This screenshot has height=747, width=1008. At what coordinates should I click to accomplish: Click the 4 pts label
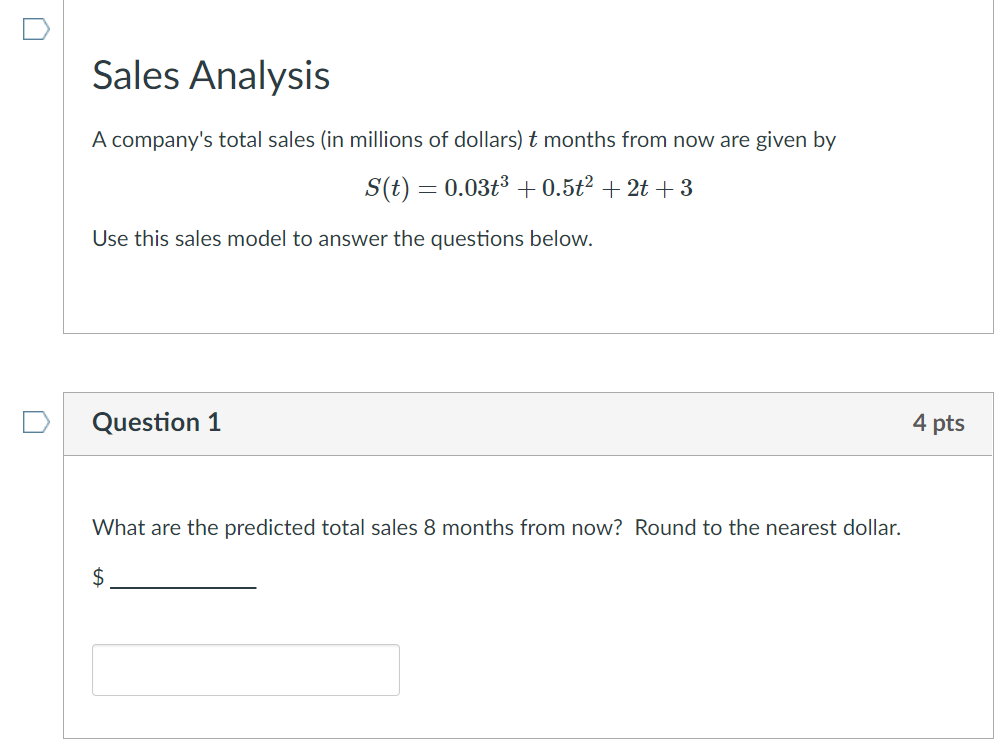point(939,423)
